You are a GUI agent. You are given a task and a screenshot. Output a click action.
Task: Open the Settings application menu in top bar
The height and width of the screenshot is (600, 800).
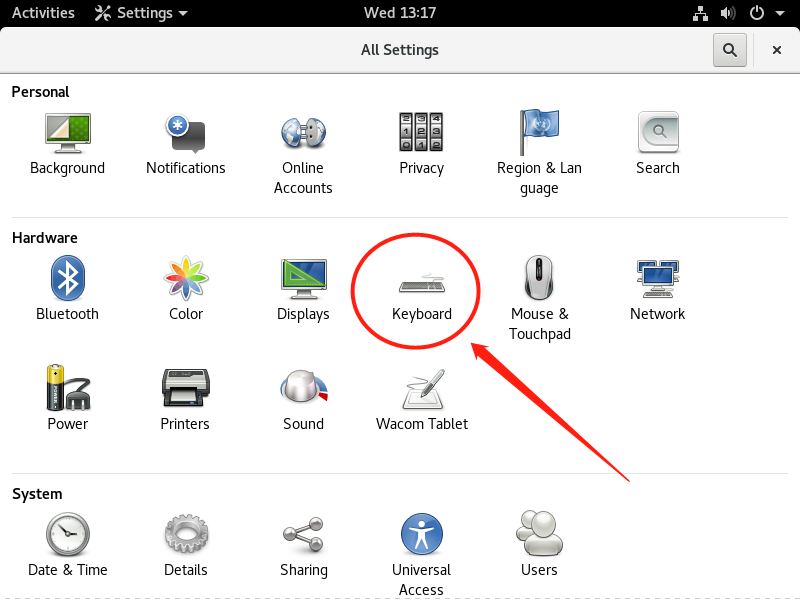(x=141, y=13)
